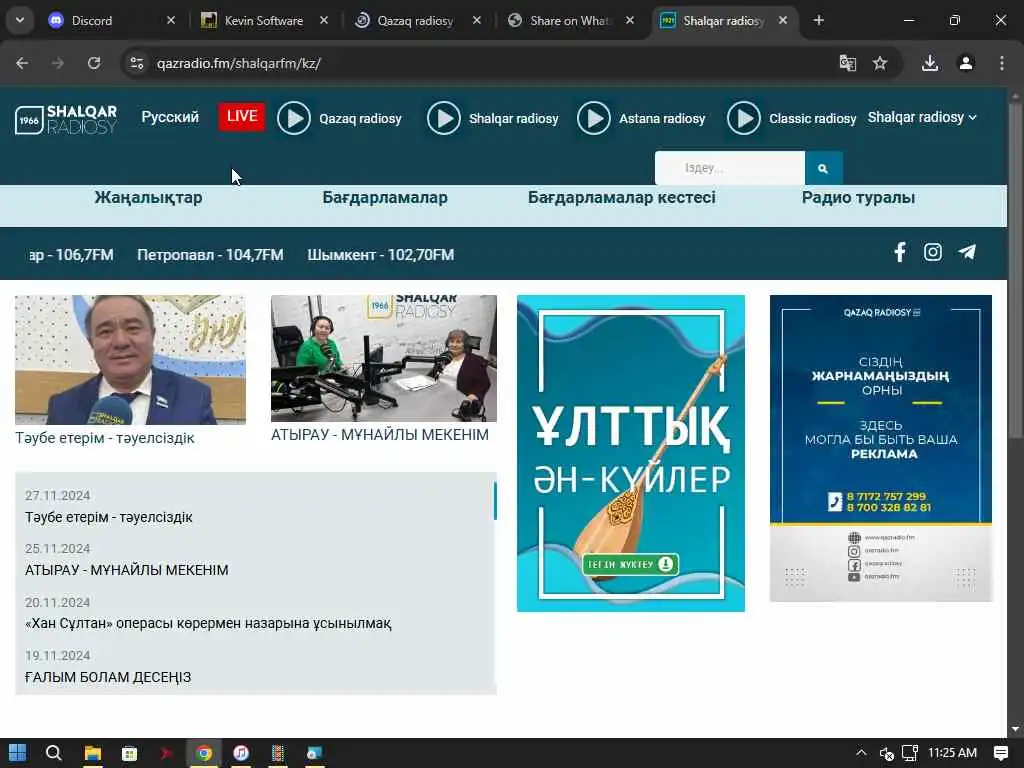Click the Shalqar Radiosy 1966 logo
1024x768 pixels.
(x=66, y=120)
